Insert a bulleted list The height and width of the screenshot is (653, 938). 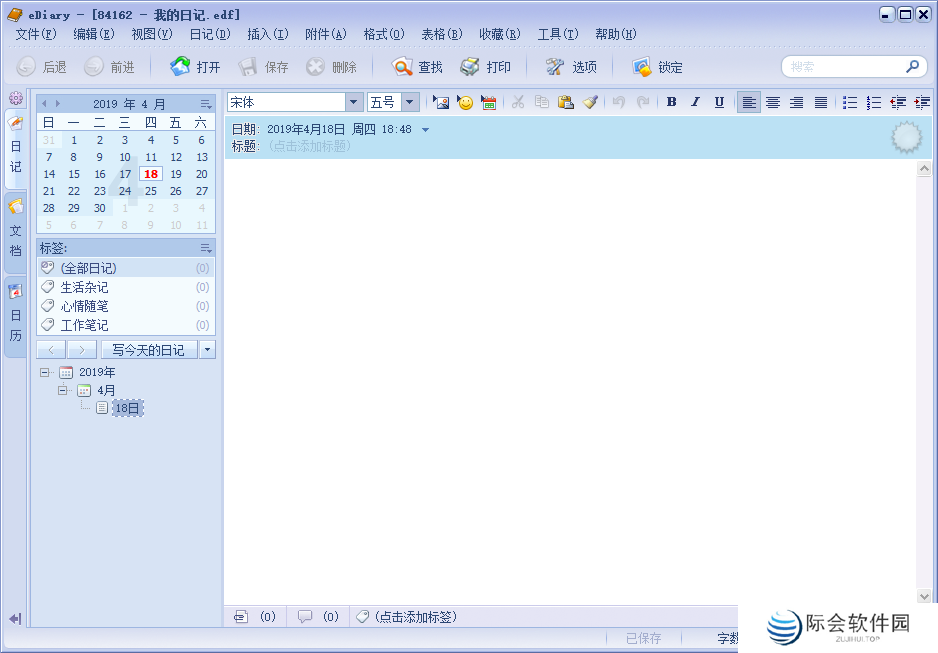850,102
